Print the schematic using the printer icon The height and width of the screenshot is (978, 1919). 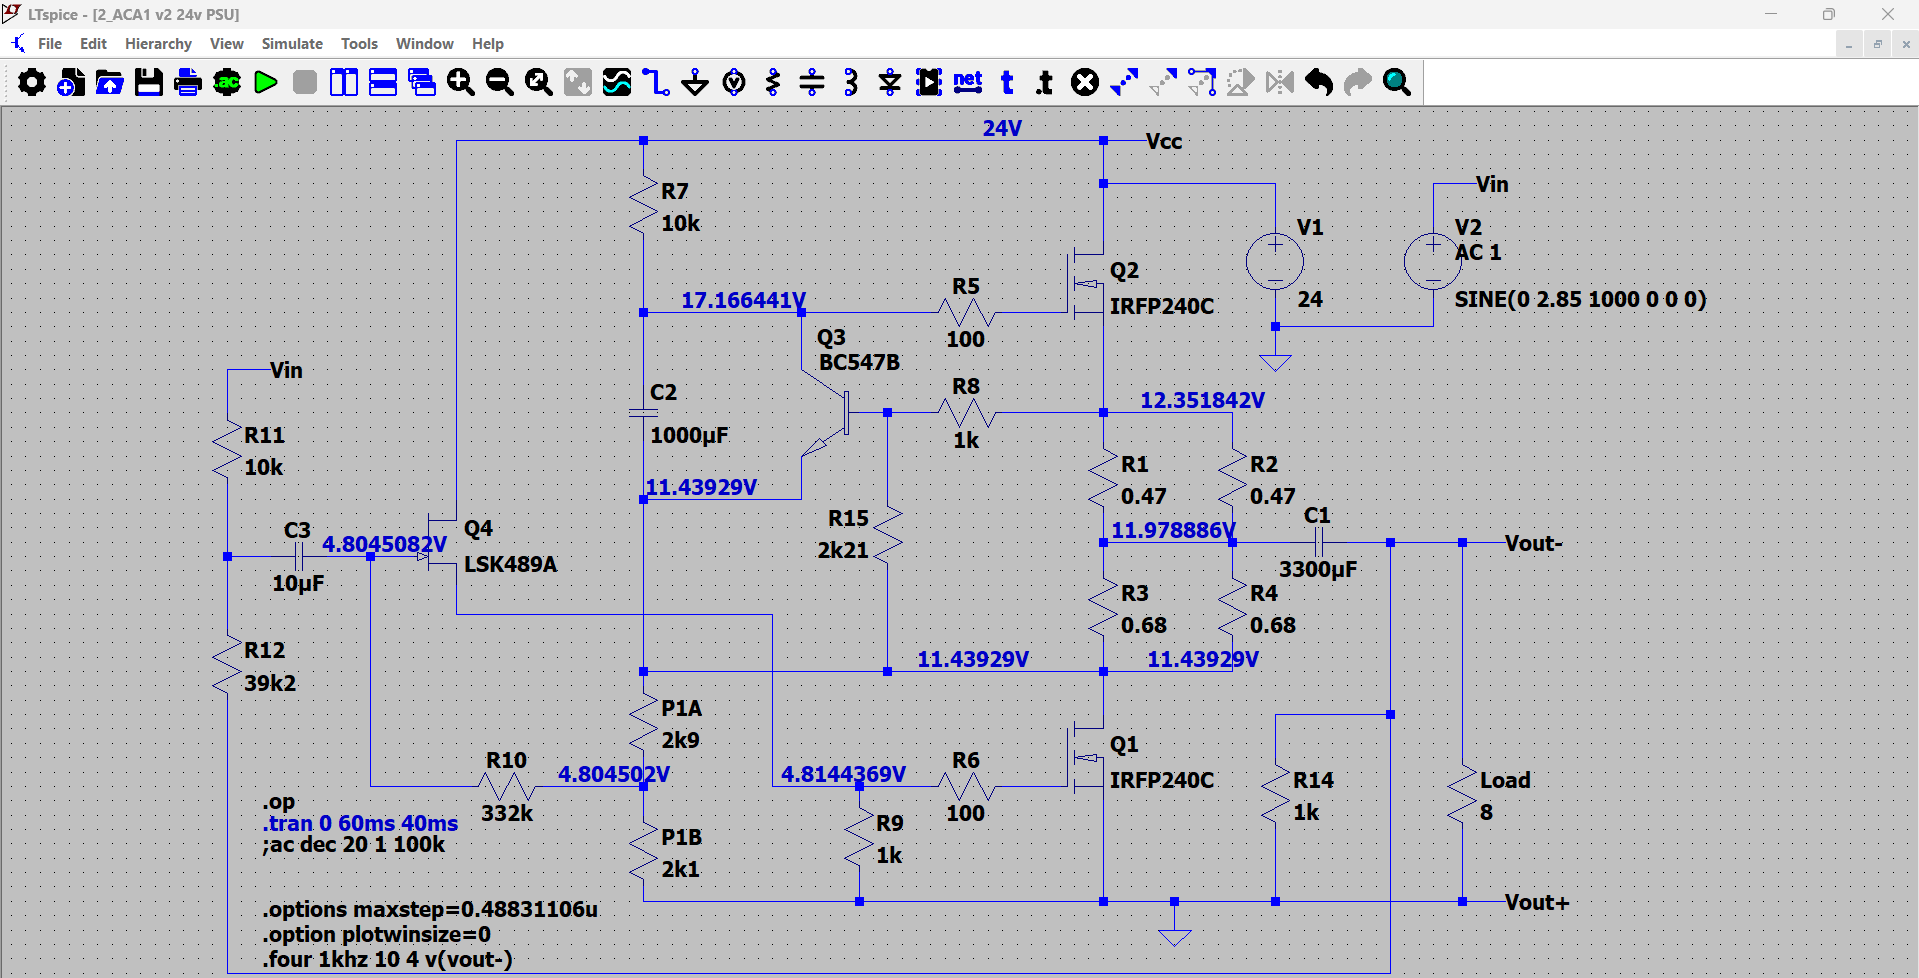188,82
